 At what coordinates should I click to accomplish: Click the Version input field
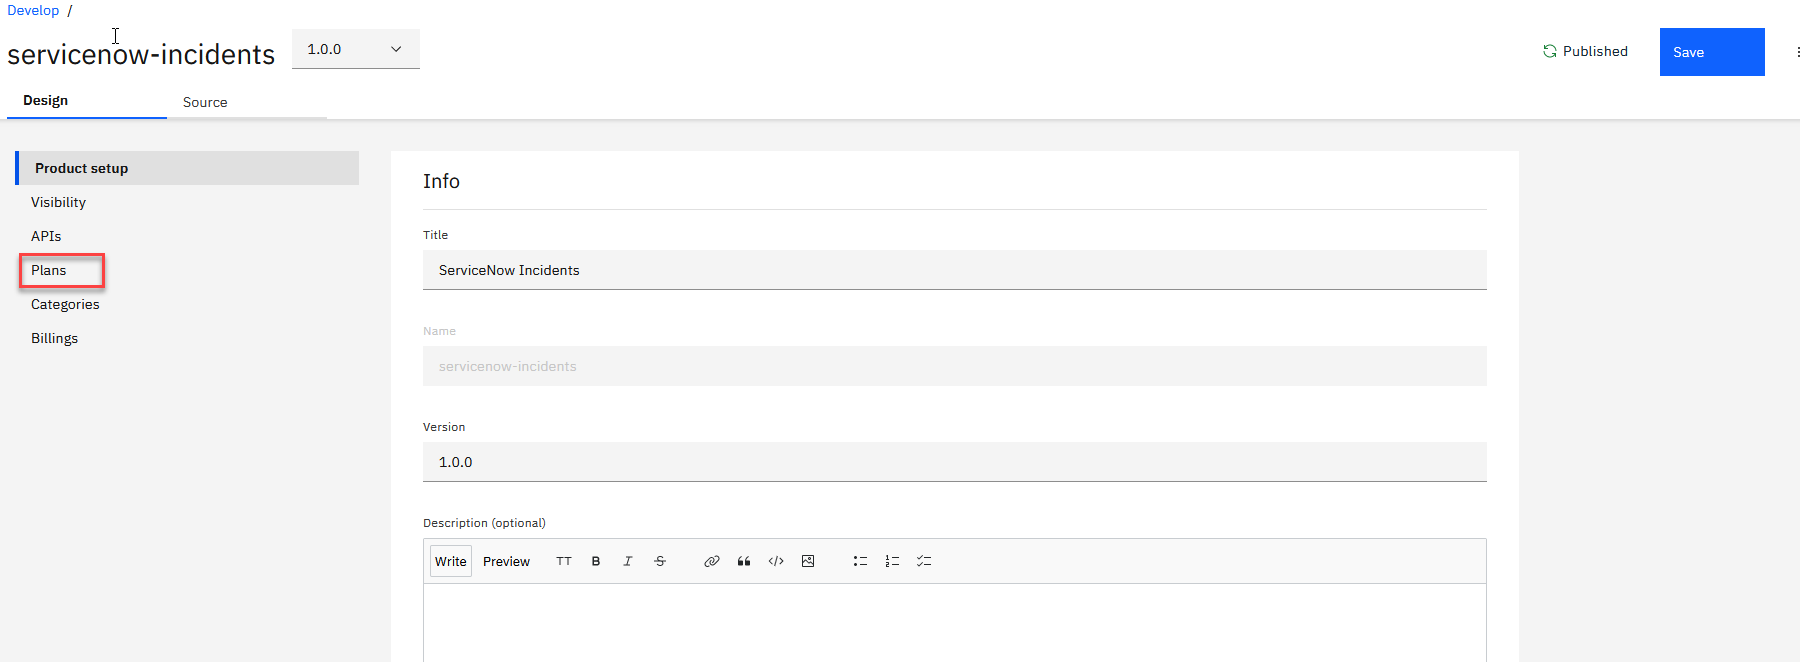[954, 462]
